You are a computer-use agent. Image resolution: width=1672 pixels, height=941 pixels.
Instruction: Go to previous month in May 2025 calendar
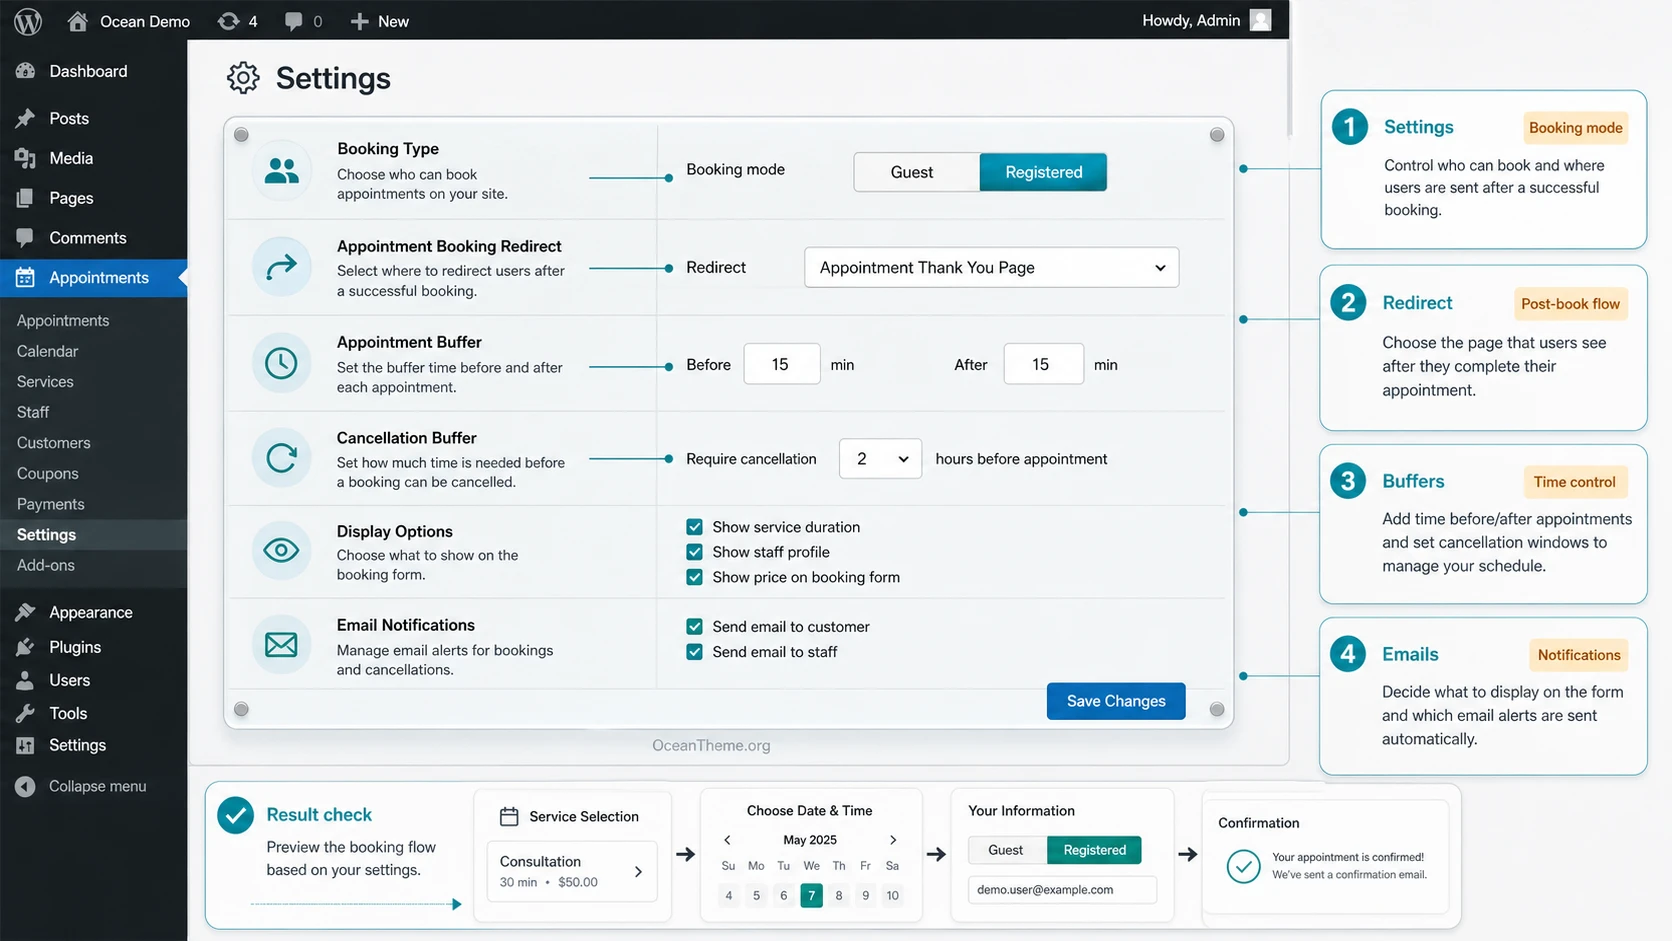point(727,840)
